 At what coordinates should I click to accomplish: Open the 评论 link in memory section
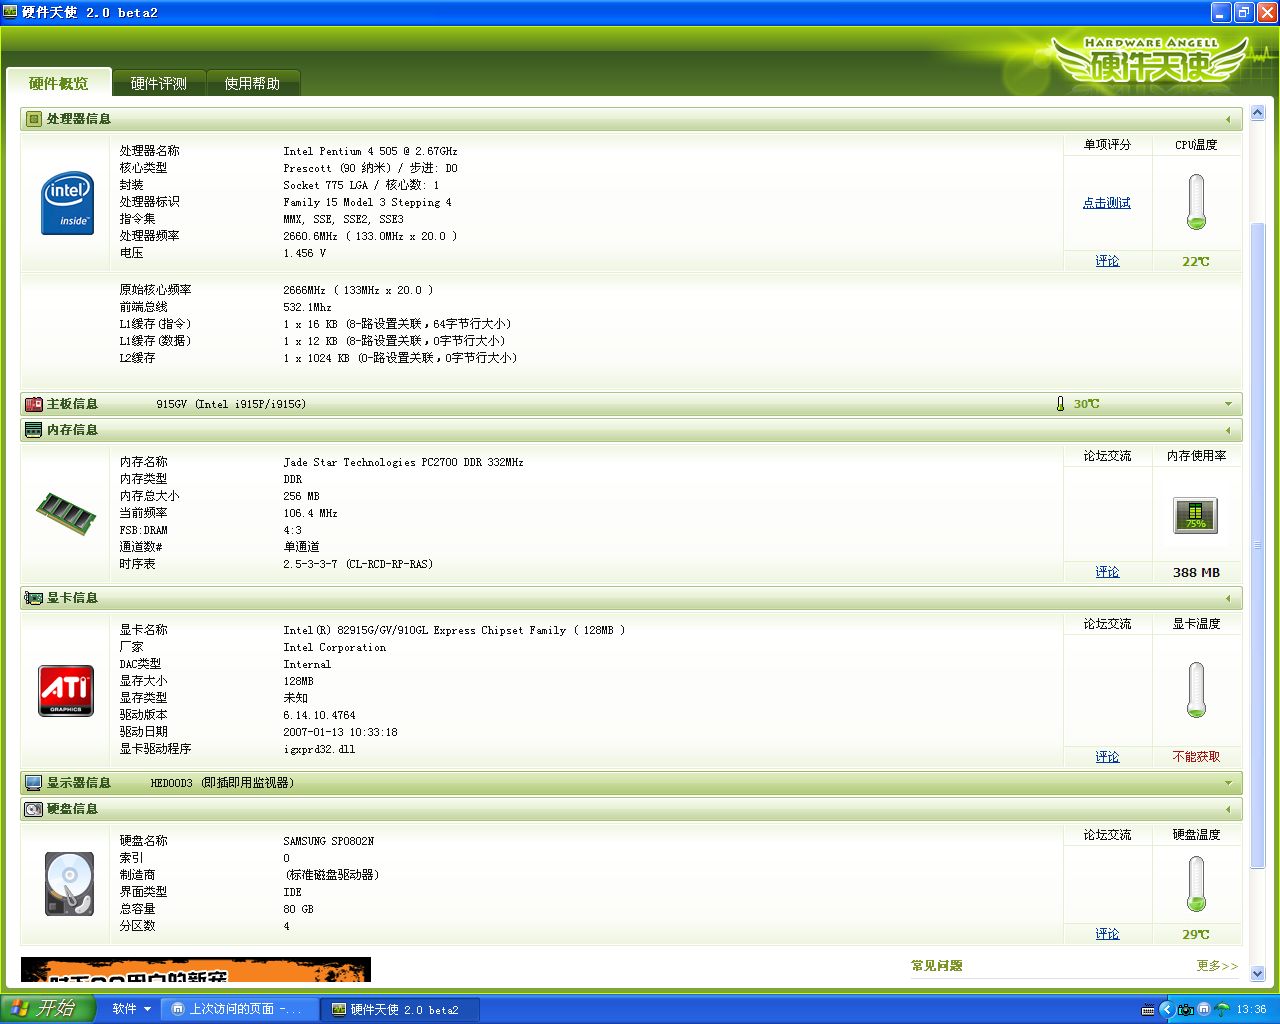tap(1107, 572)
